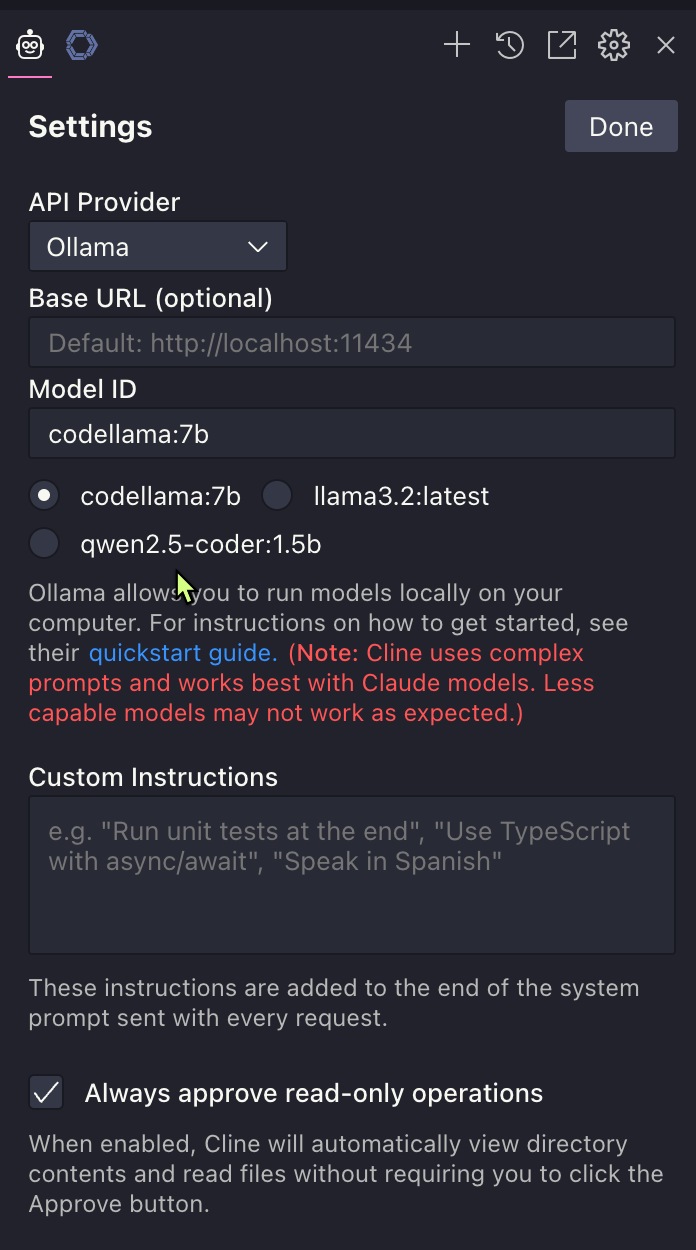Open Cline in a new editor window
The image size is (696, 1250).
coord(561,45)
